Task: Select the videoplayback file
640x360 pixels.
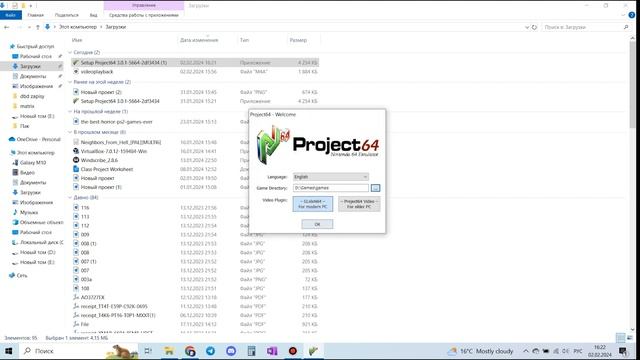Action: click(97, 71)
